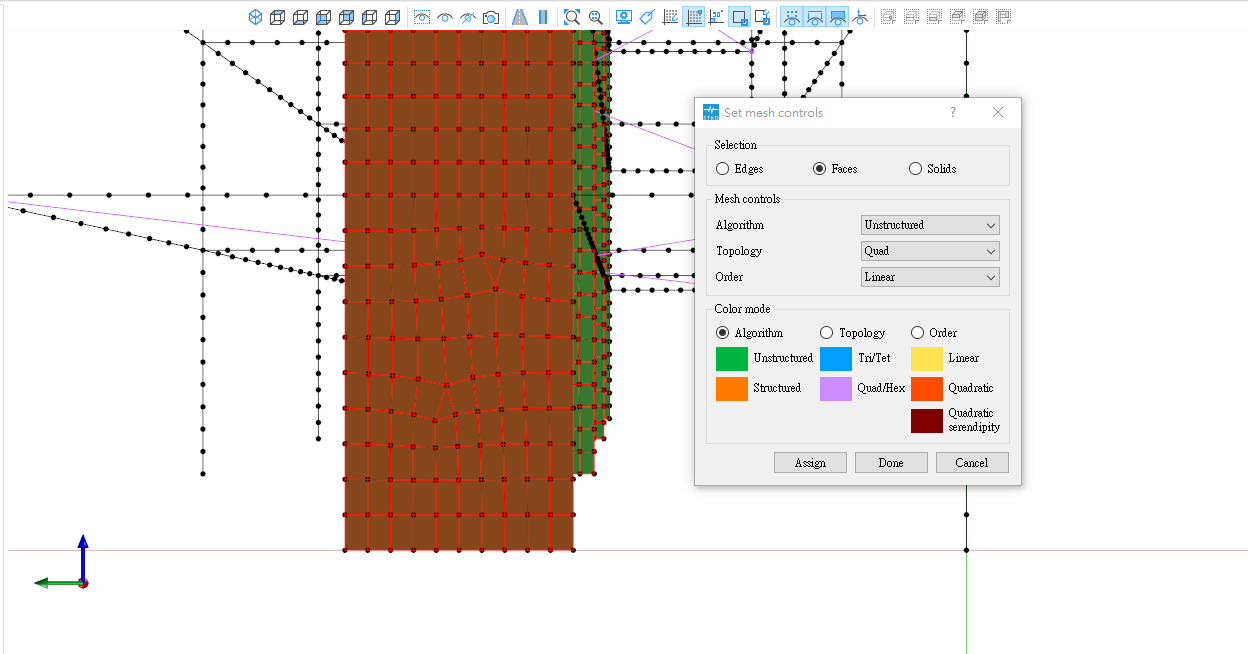Choose Topology color mode radio button

826,333
